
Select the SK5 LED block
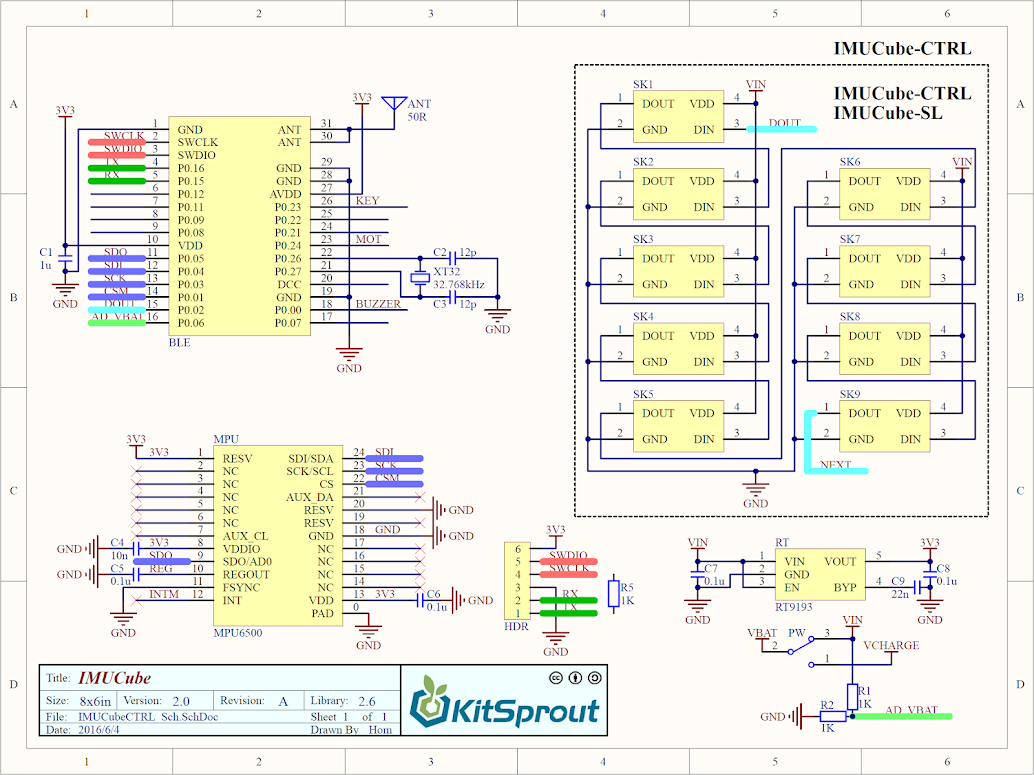[679, 426]
